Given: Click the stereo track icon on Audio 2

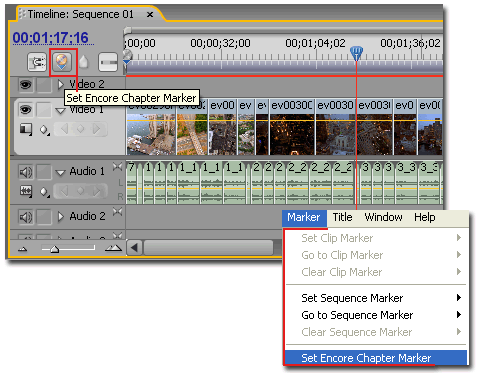Looking at the screenshot, I should (x=117, y=212).
